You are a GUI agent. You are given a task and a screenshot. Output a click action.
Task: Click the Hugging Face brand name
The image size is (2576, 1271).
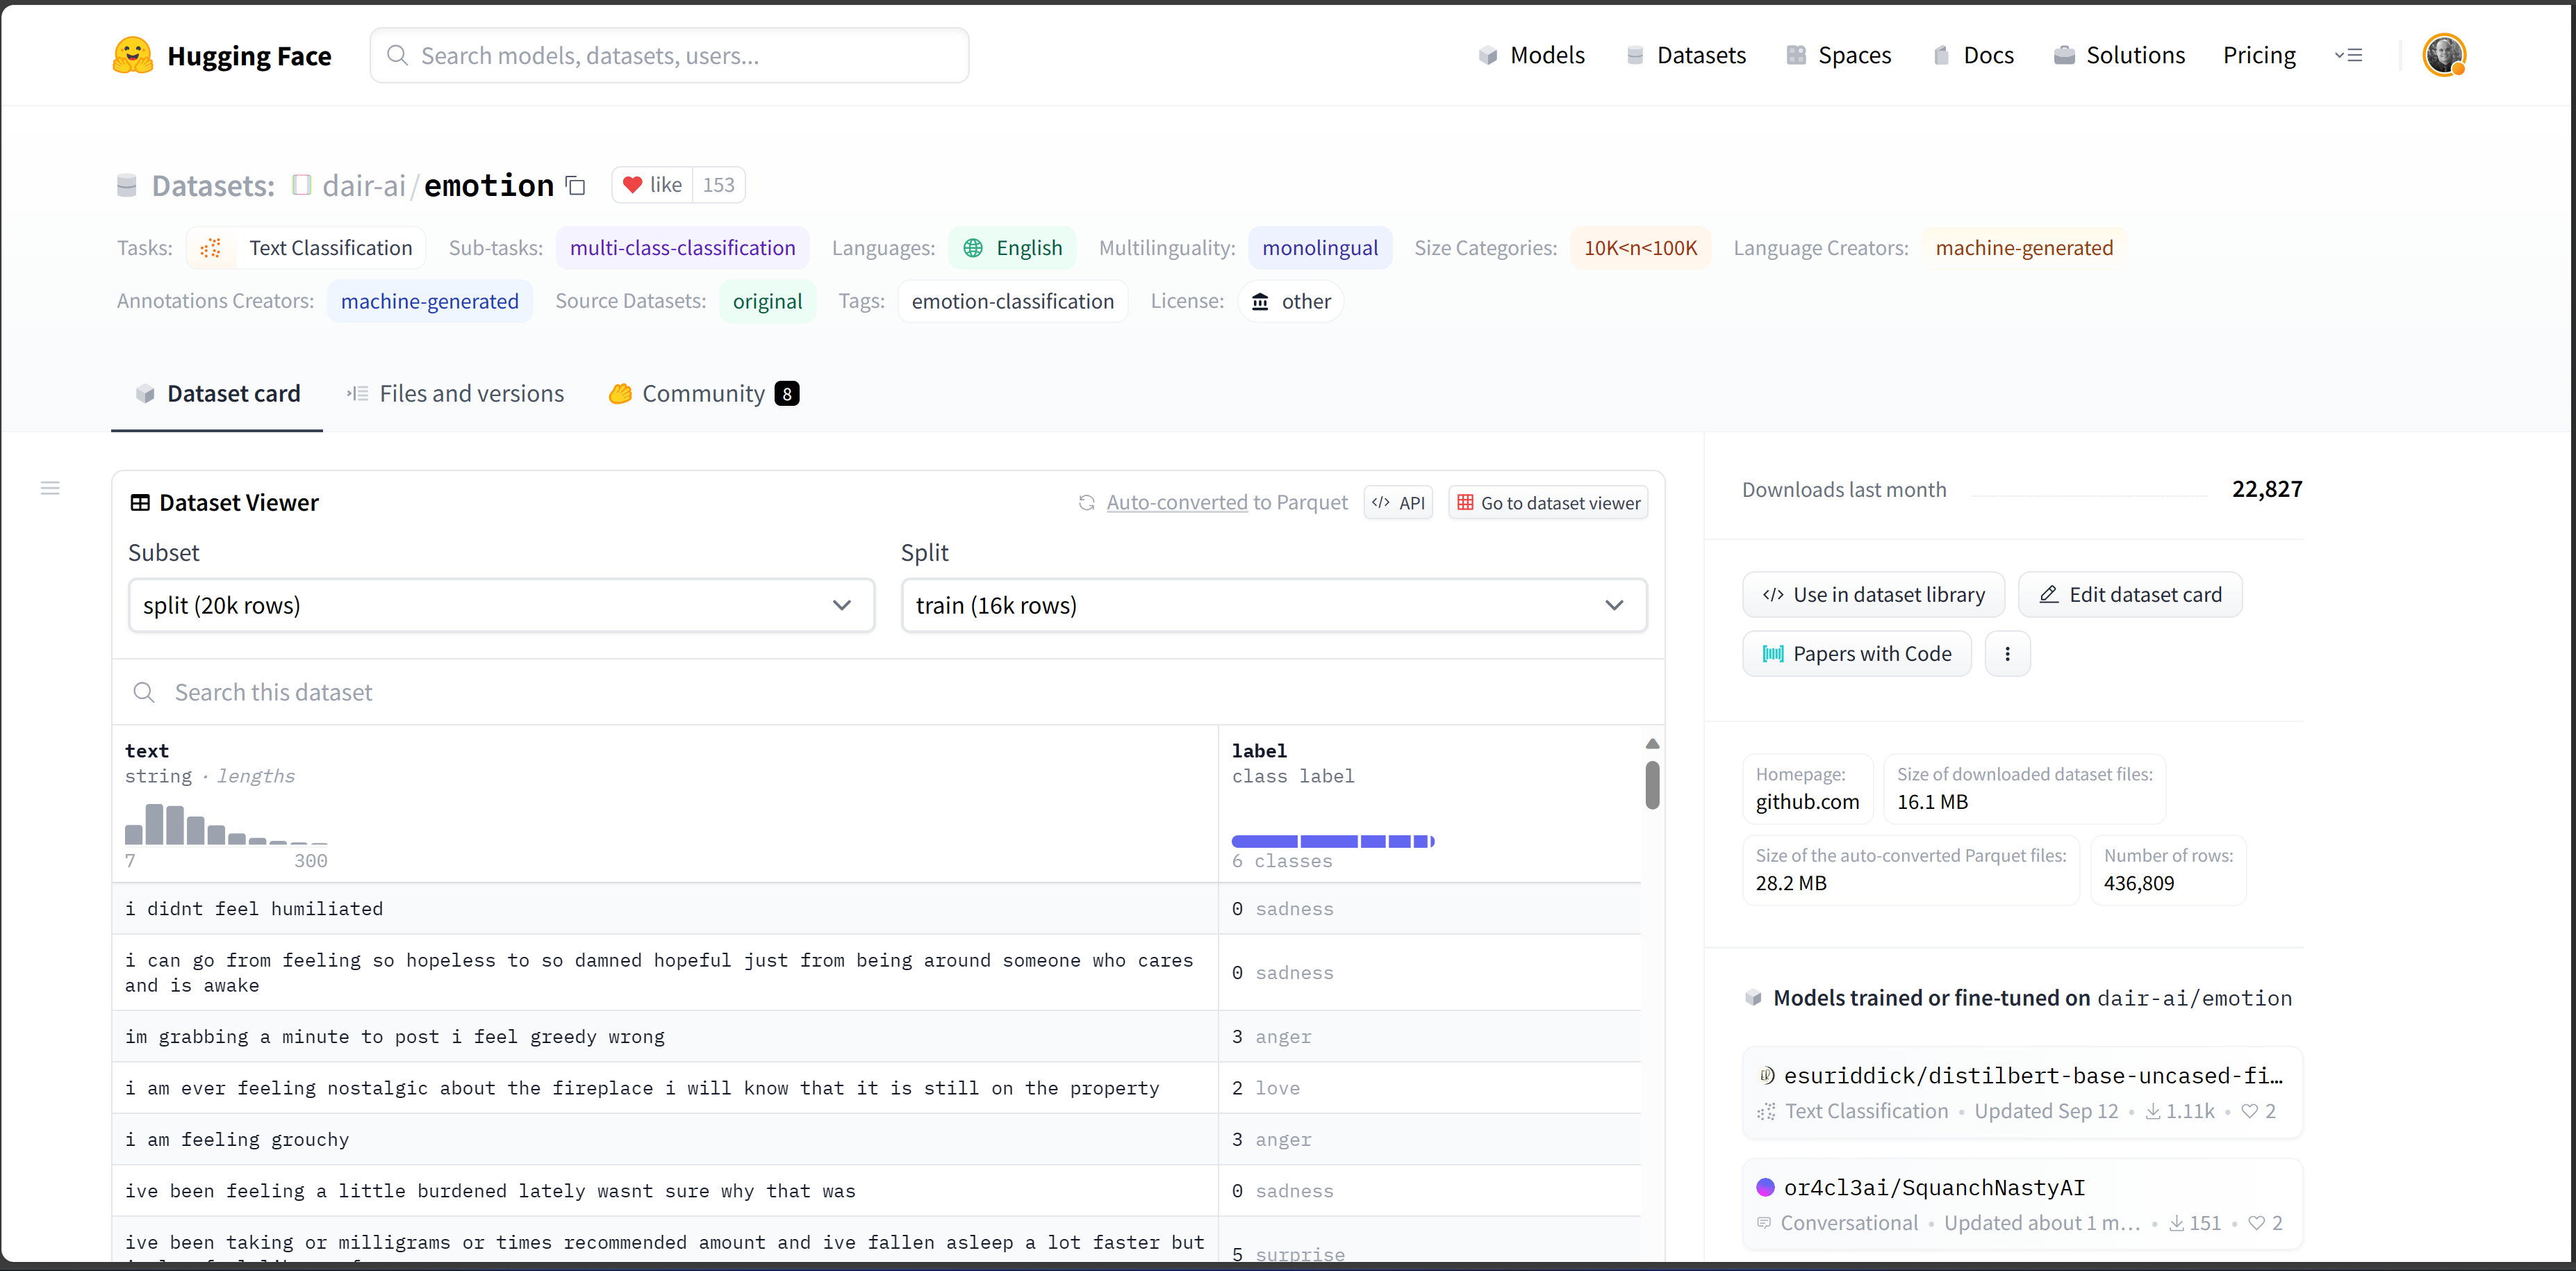(249, 56)
